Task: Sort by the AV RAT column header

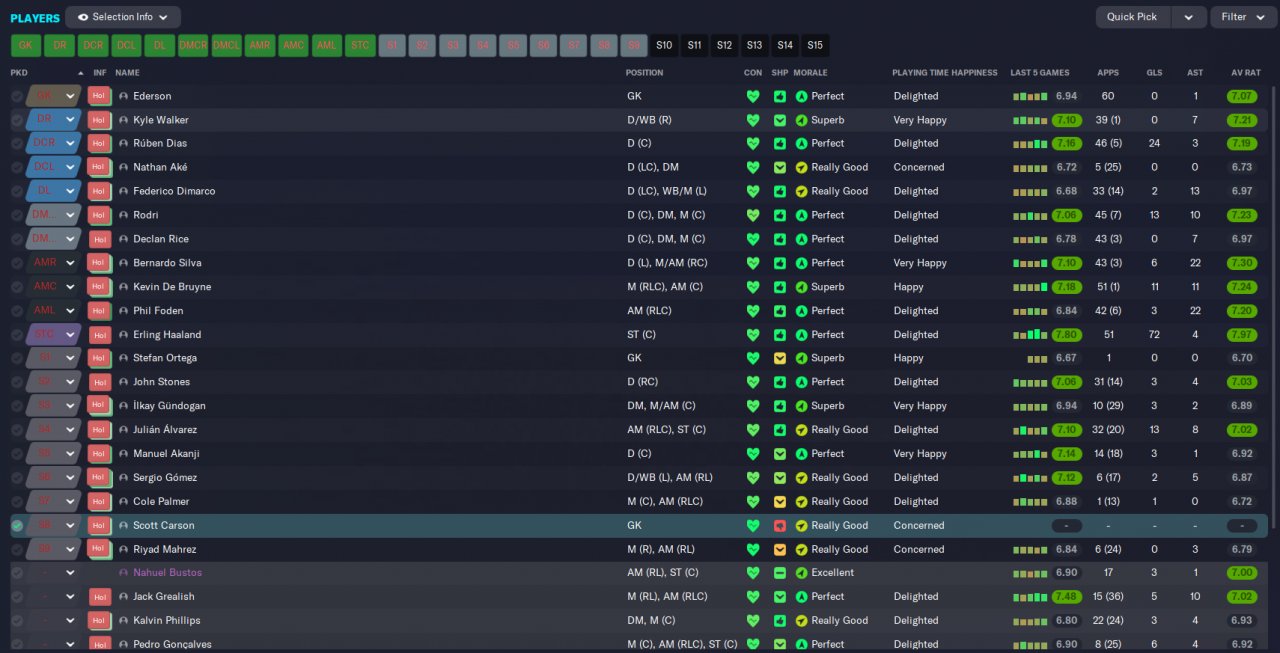Action: [1245, 72]
